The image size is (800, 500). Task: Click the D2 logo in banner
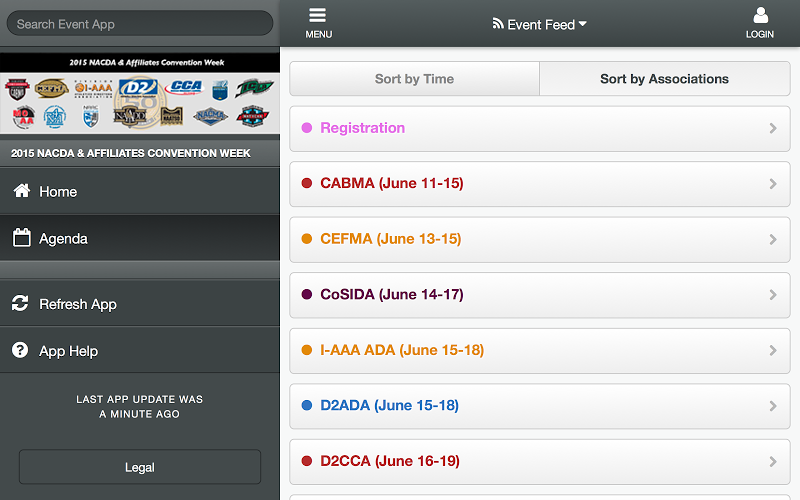pos(138,88)
